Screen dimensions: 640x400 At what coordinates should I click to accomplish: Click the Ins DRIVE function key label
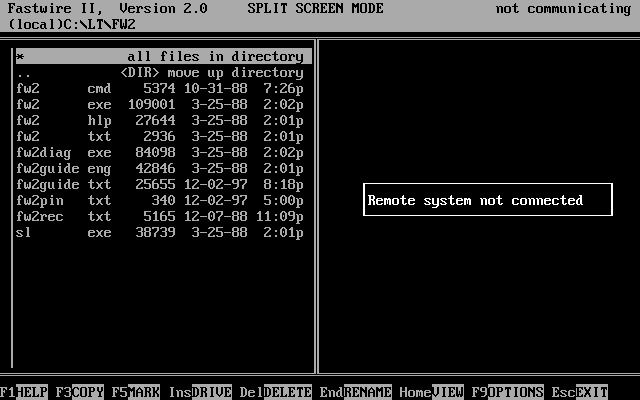click(200, 392)
